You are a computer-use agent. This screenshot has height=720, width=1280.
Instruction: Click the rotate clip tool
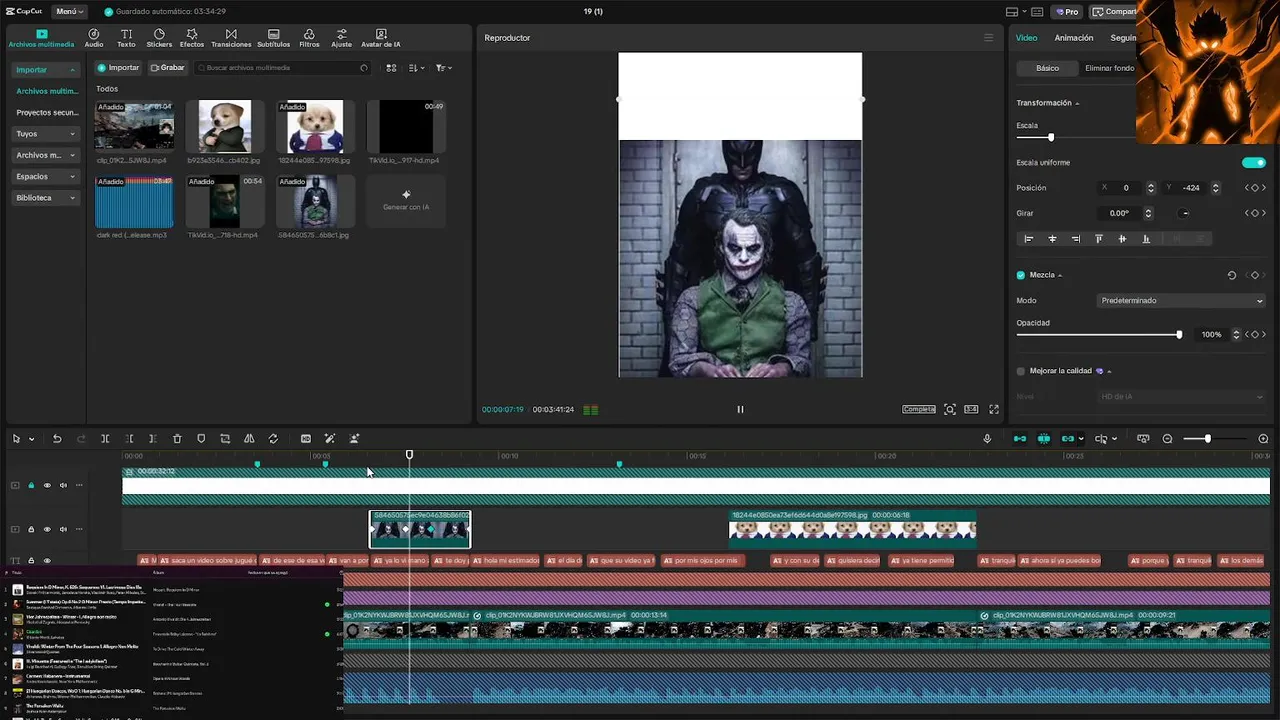point(273,439)
